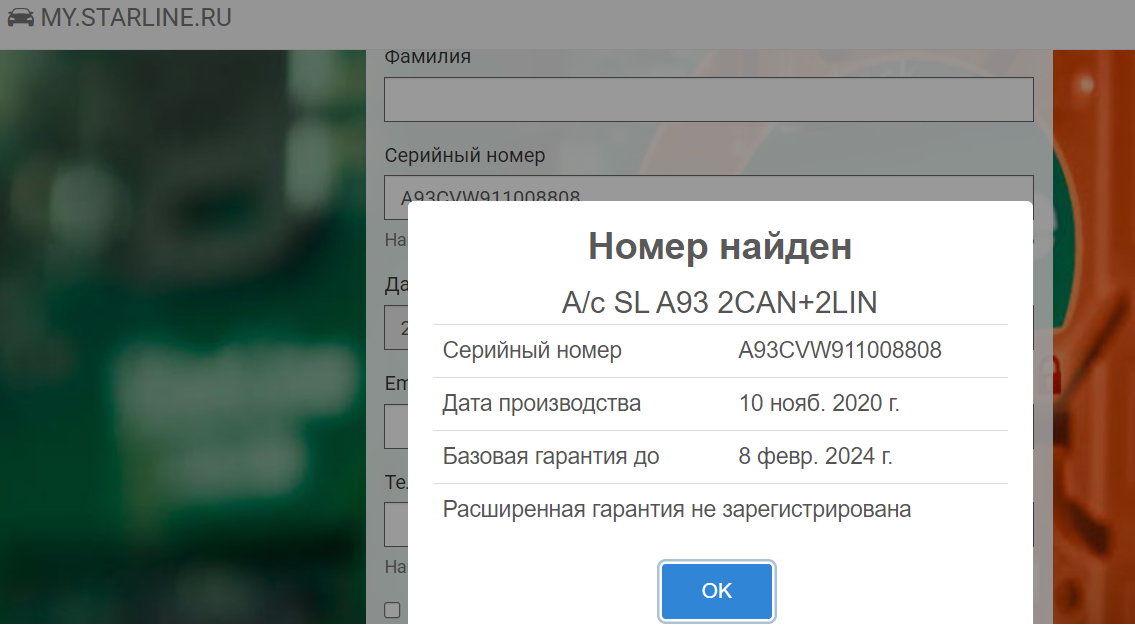Tick the checkbox at the bottom of the form
Viewport: 1135px width, 633px height.
tap(393, 610)
